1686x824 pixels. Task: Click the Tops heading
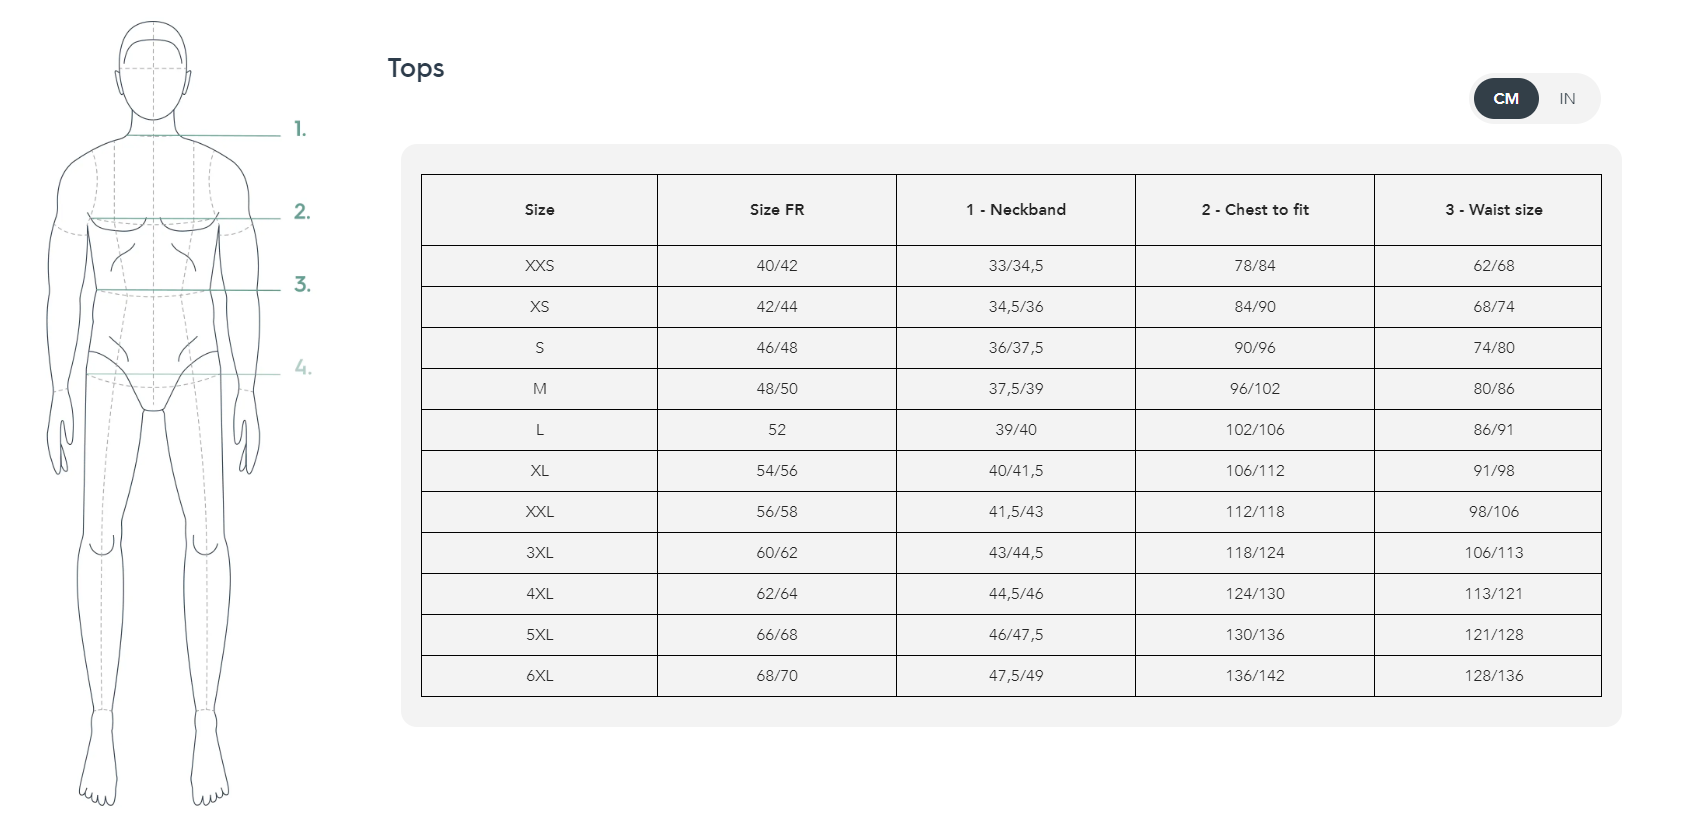coord(416,68)
